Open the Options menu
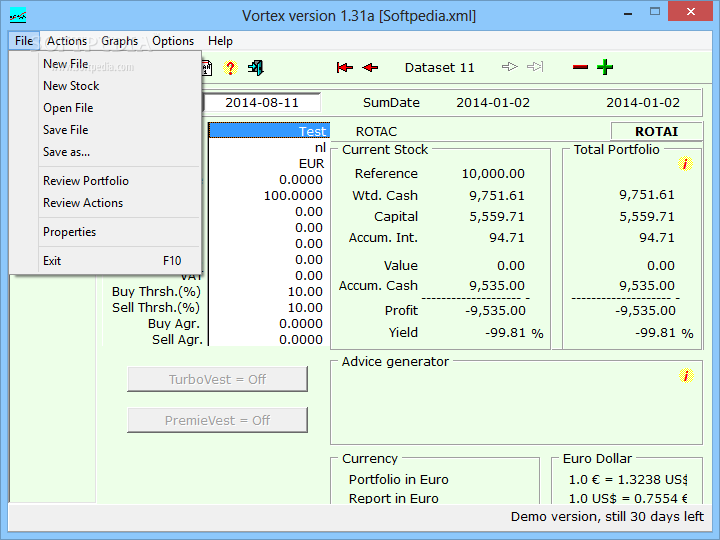 pyautogui.click(x=173, y=41)
